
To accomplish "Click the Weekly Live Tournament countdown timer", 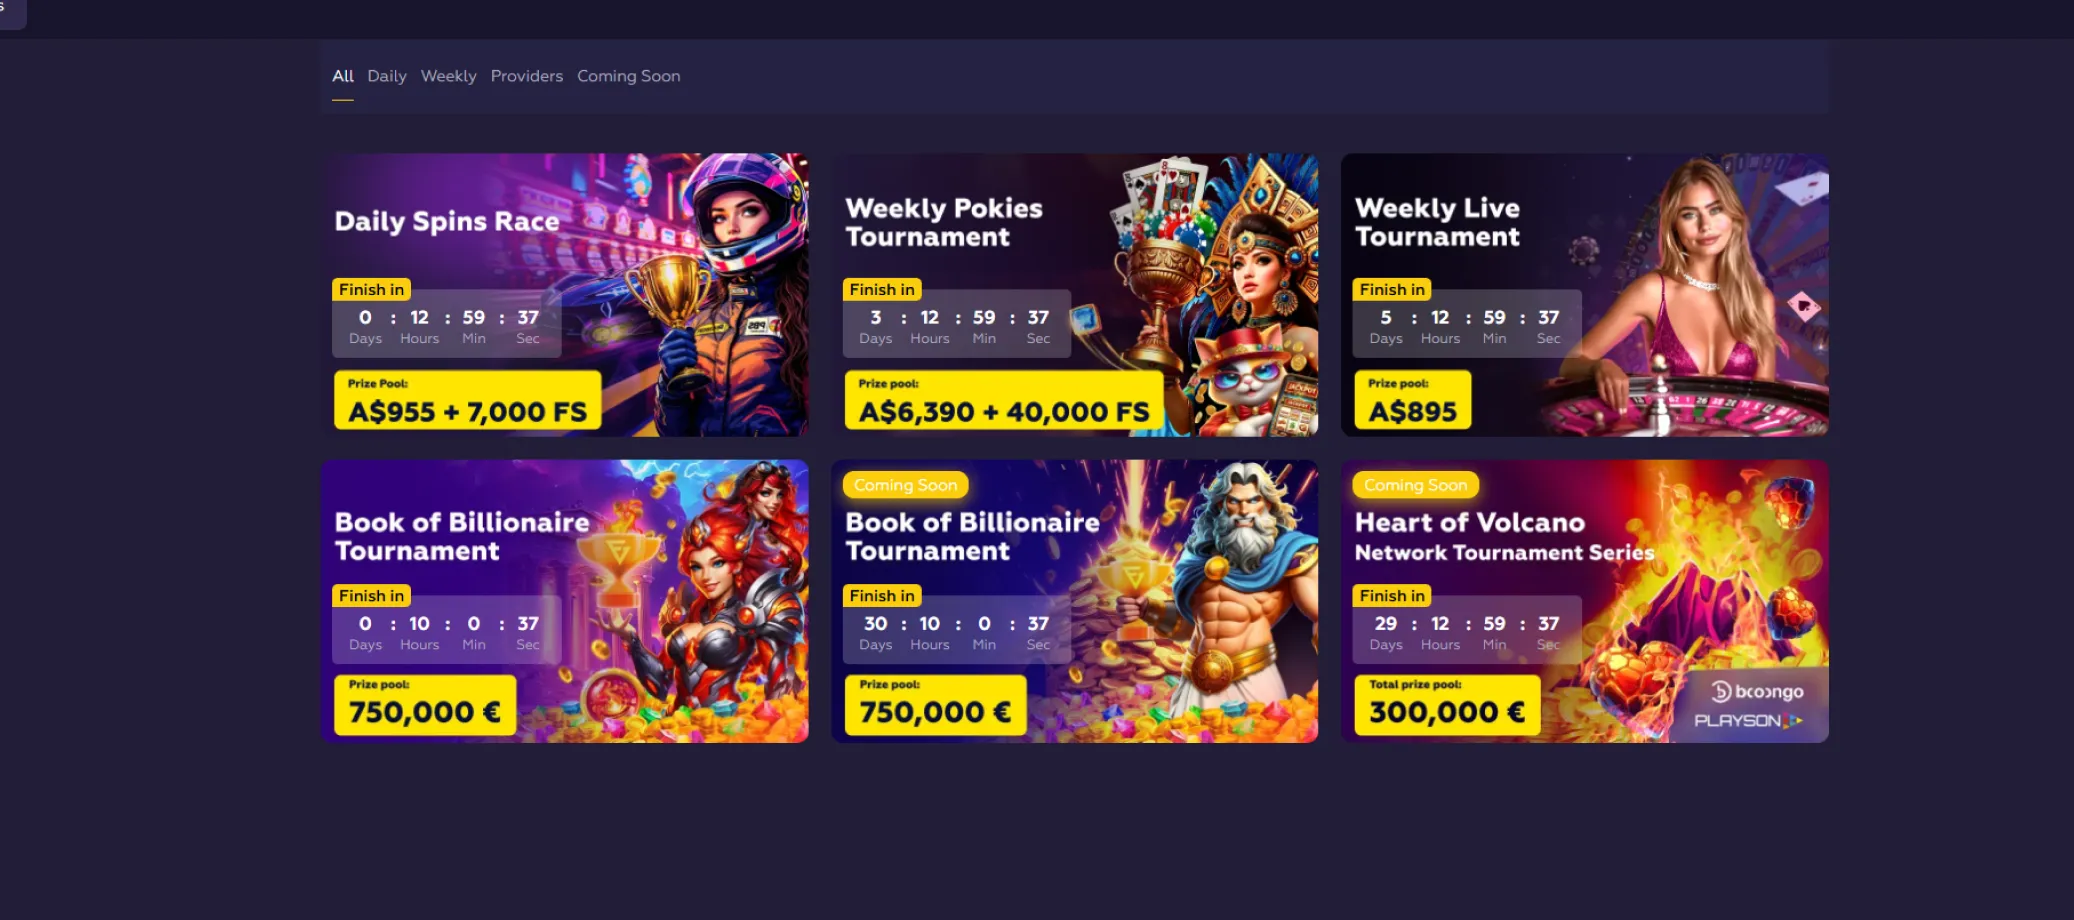I will click(1467, 324).
